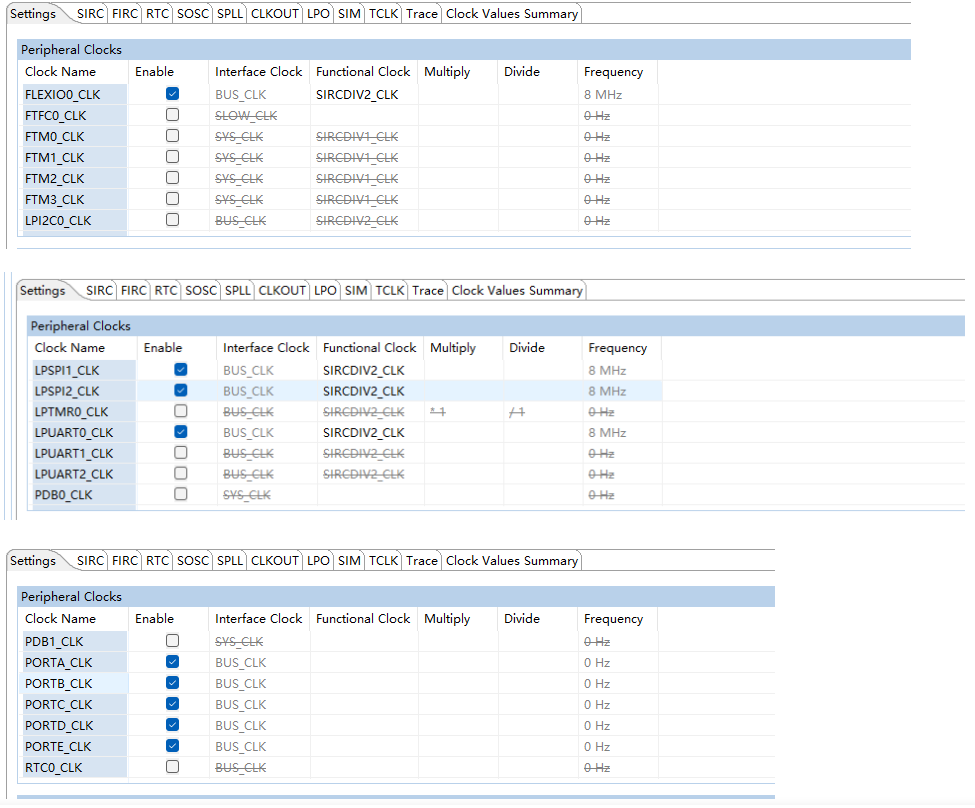Click the LPTMR0_CLK divide /1 field
This screenshot has height=808, width=975.
coord(542,412)
